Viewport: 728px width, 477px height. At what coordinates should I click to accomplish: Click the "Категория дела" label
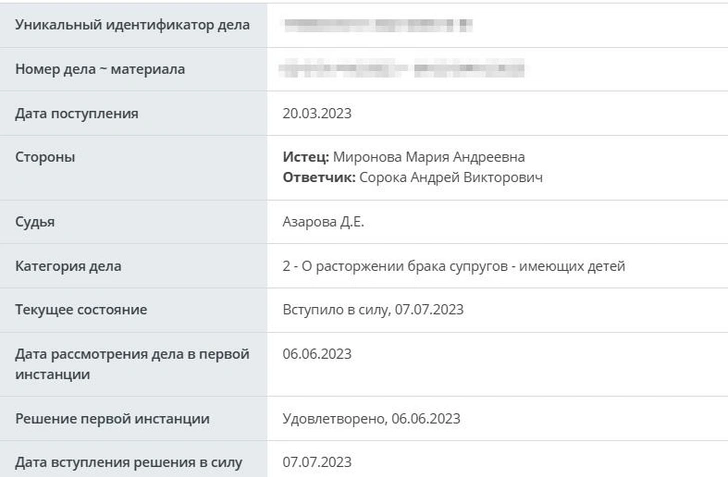pos(68,266)
